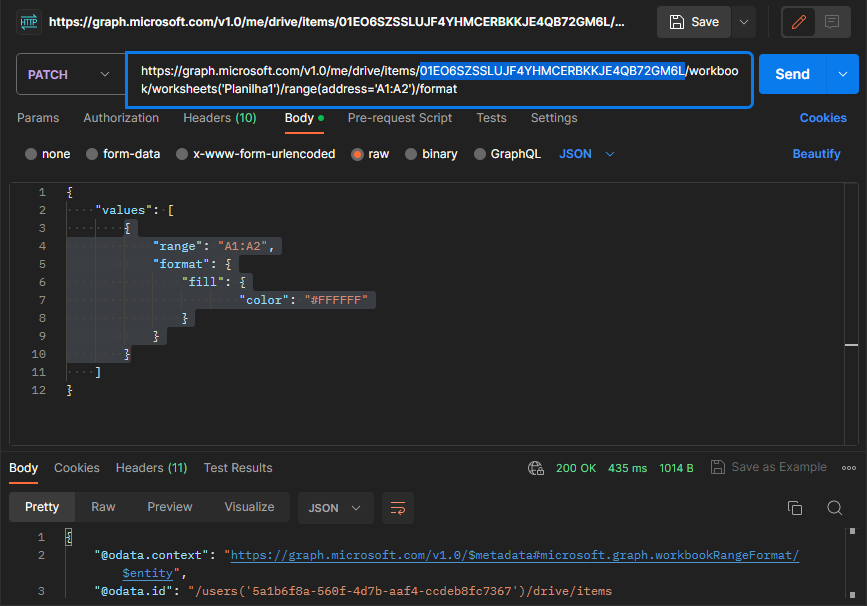Click the 435 ms response time
The height and width of the screenshot is (606, 867).
point(628,468)
